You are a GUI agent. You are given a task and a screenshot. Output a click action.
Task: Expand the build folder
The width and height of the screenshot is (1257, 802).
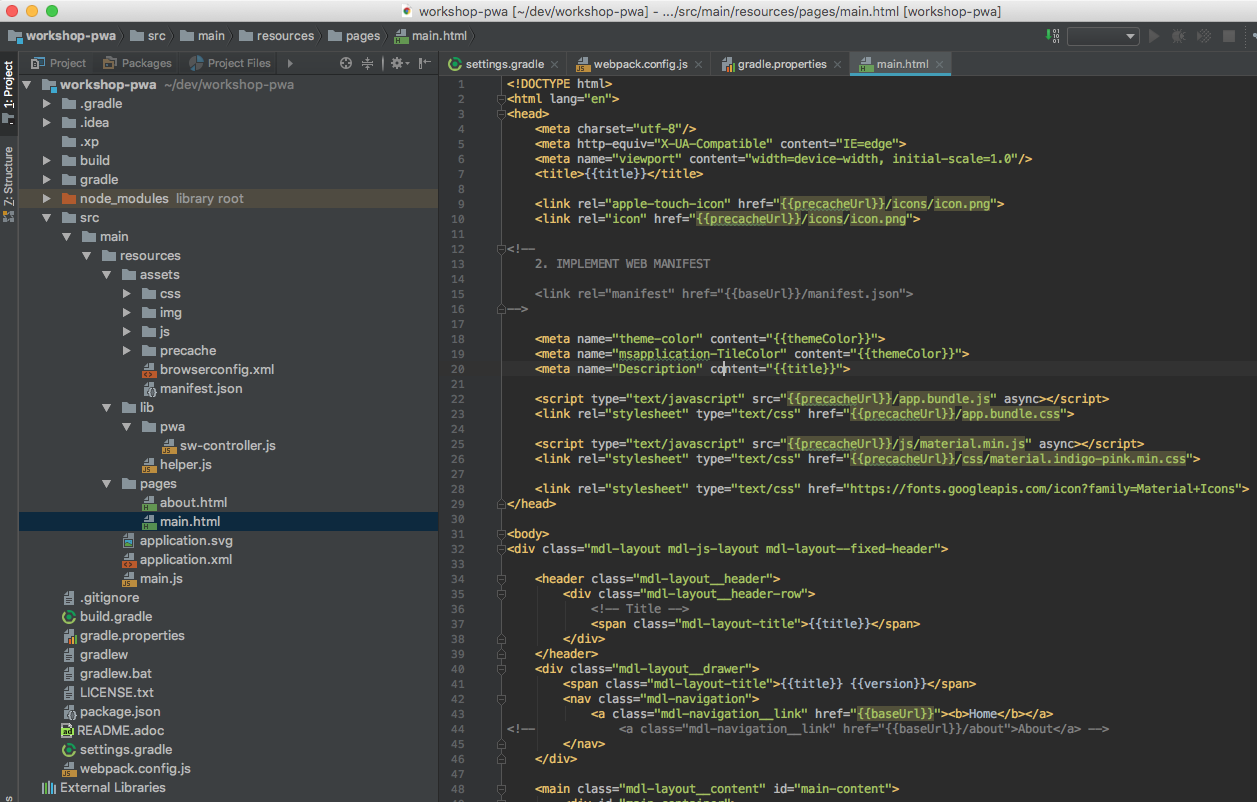47,161
